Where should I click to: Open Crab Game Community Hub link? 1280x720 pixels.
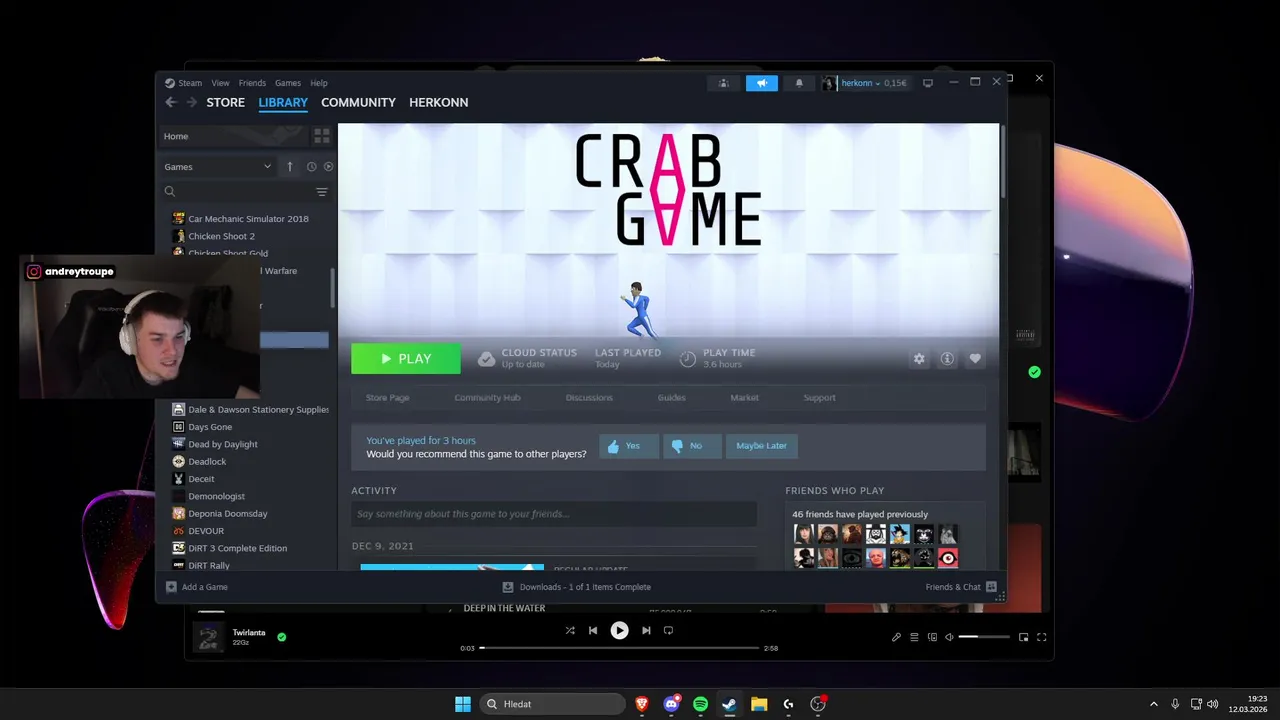(x=487, y=398)
